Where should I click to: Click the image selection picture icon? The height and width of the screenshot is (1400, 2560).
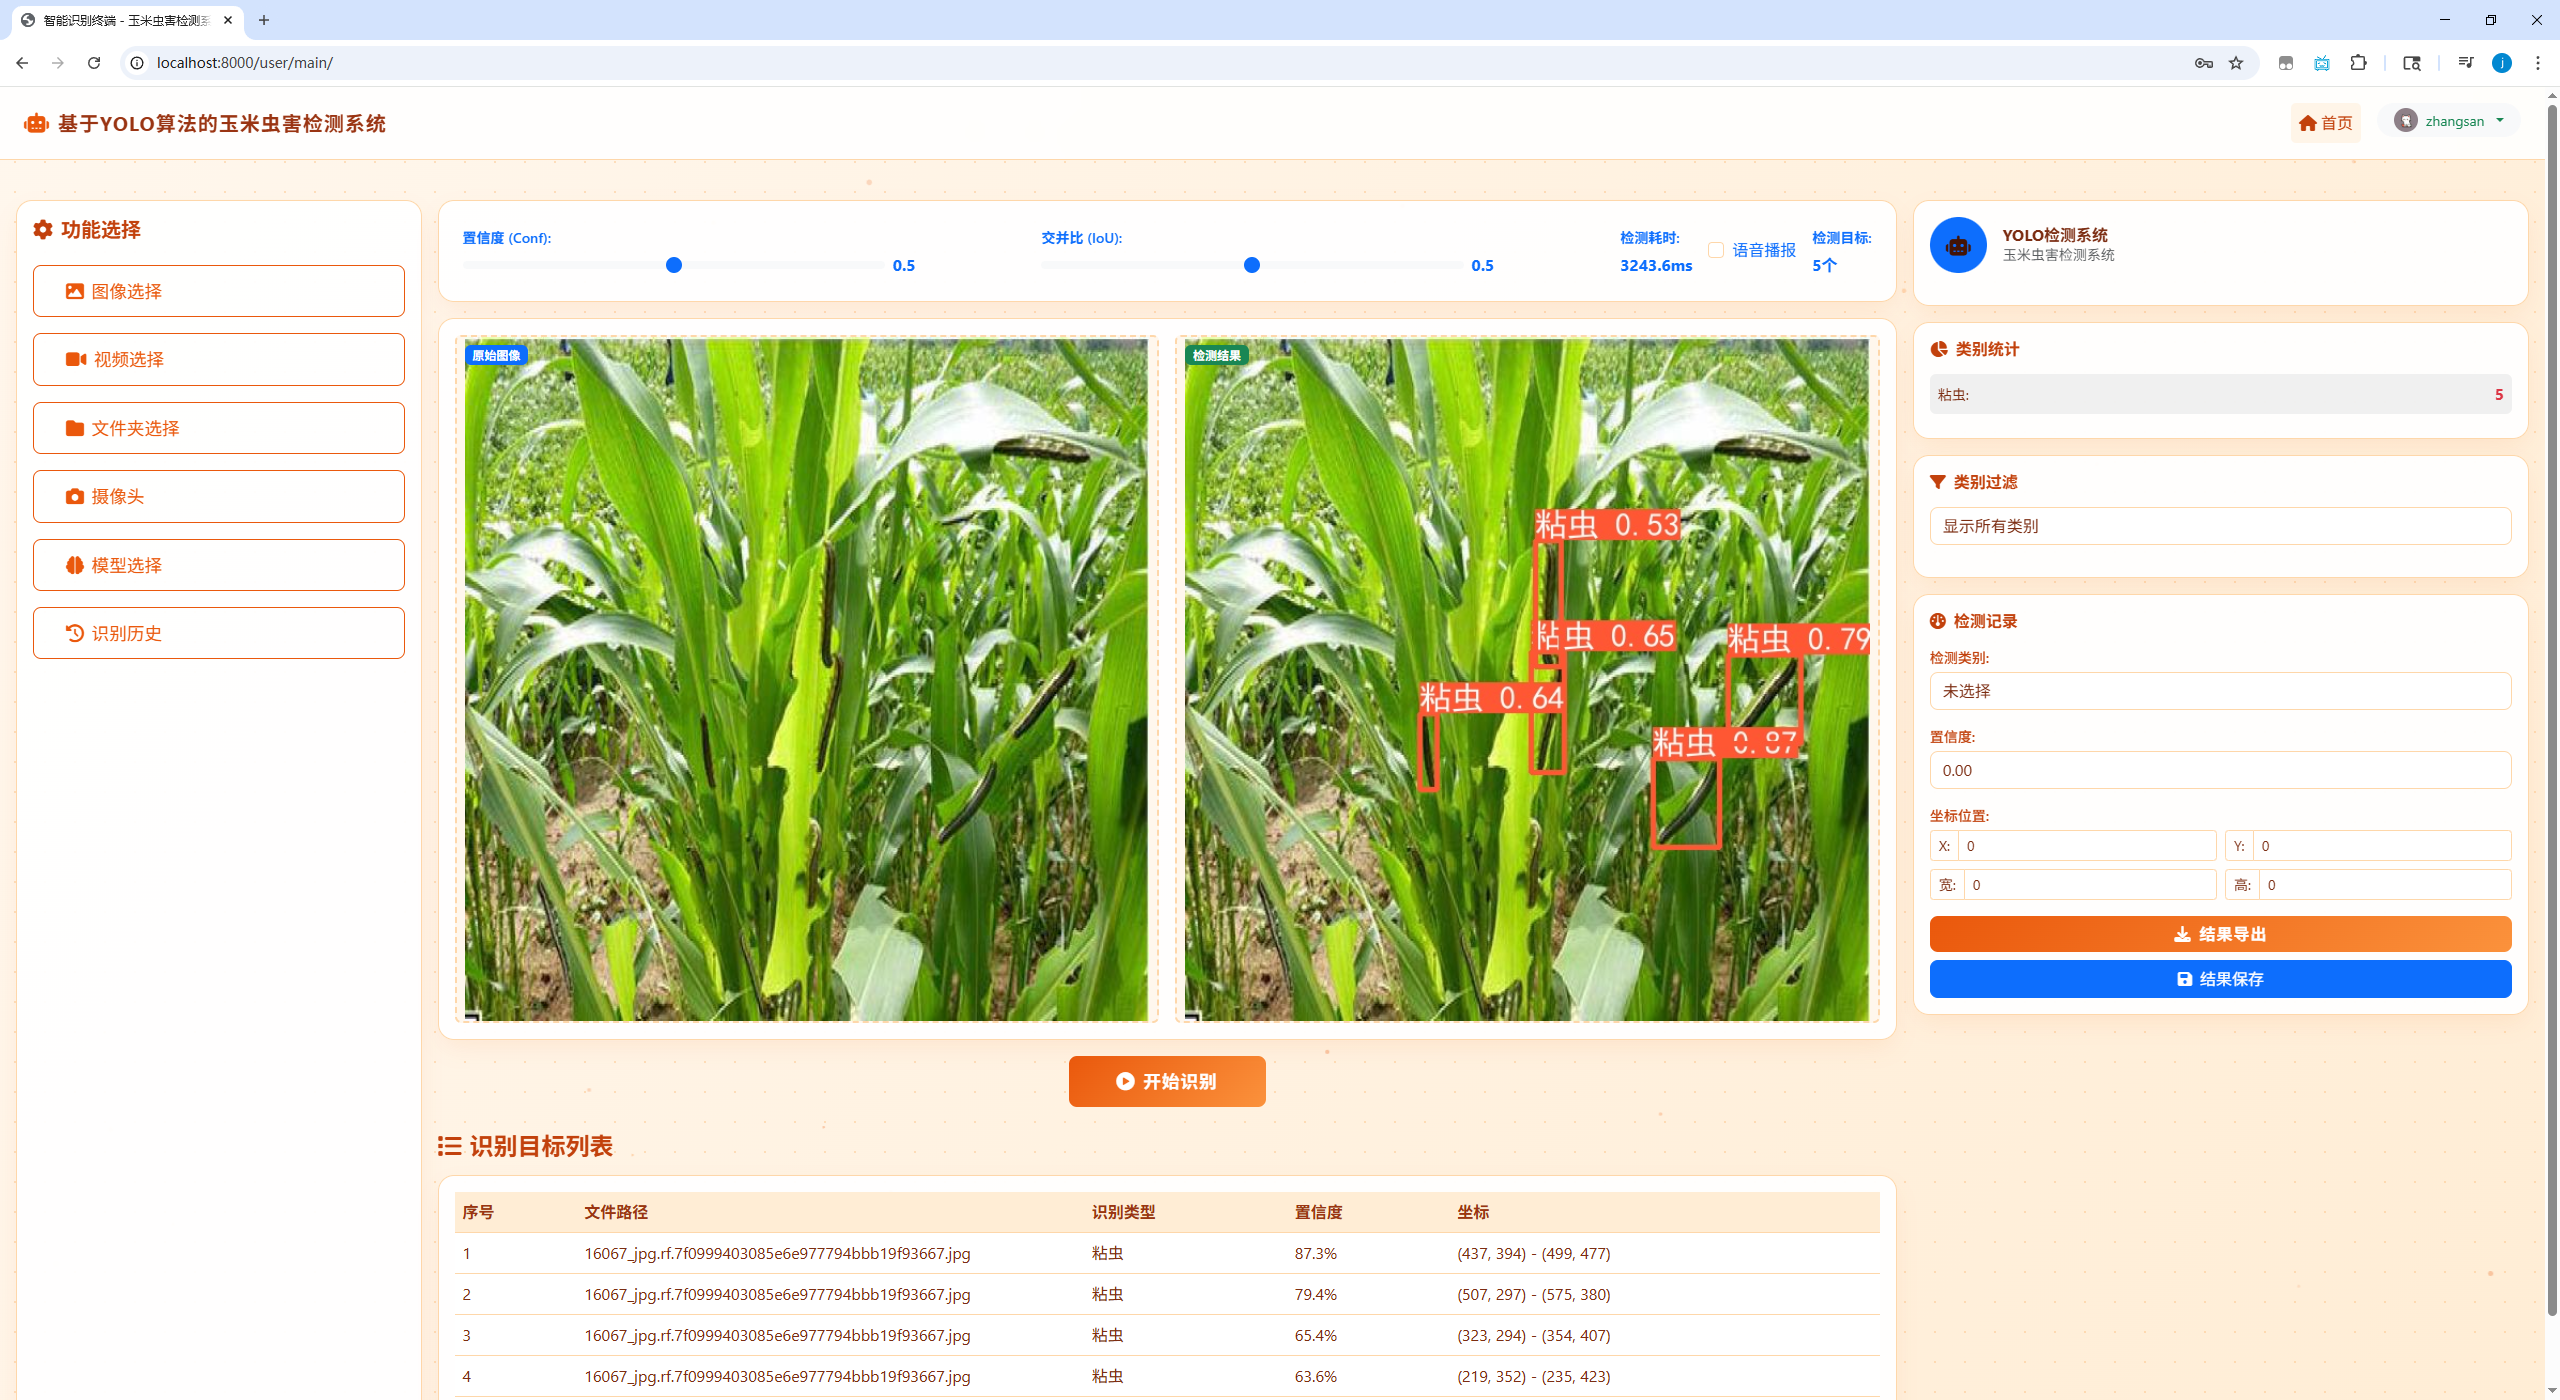pyautogui.click(x=75, y=291)
